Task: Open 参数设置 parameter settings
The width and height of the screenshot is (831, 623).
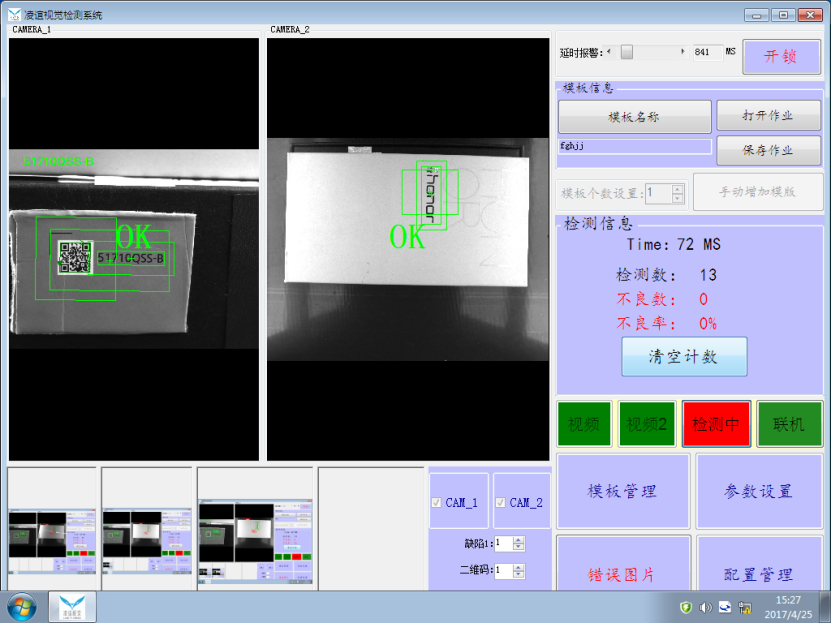Action: (758, 491)
